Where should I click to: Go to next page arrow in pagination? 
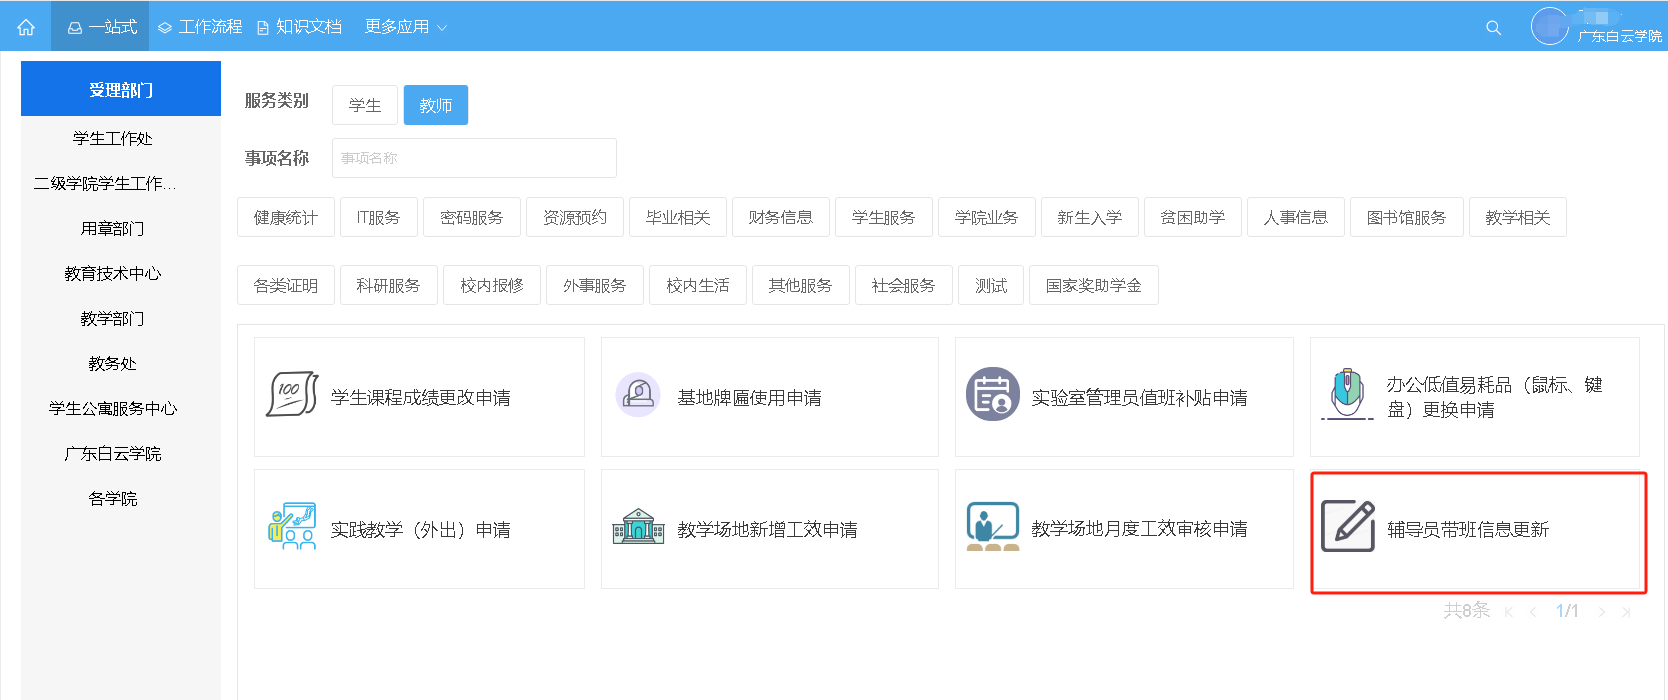point(1601,612)
